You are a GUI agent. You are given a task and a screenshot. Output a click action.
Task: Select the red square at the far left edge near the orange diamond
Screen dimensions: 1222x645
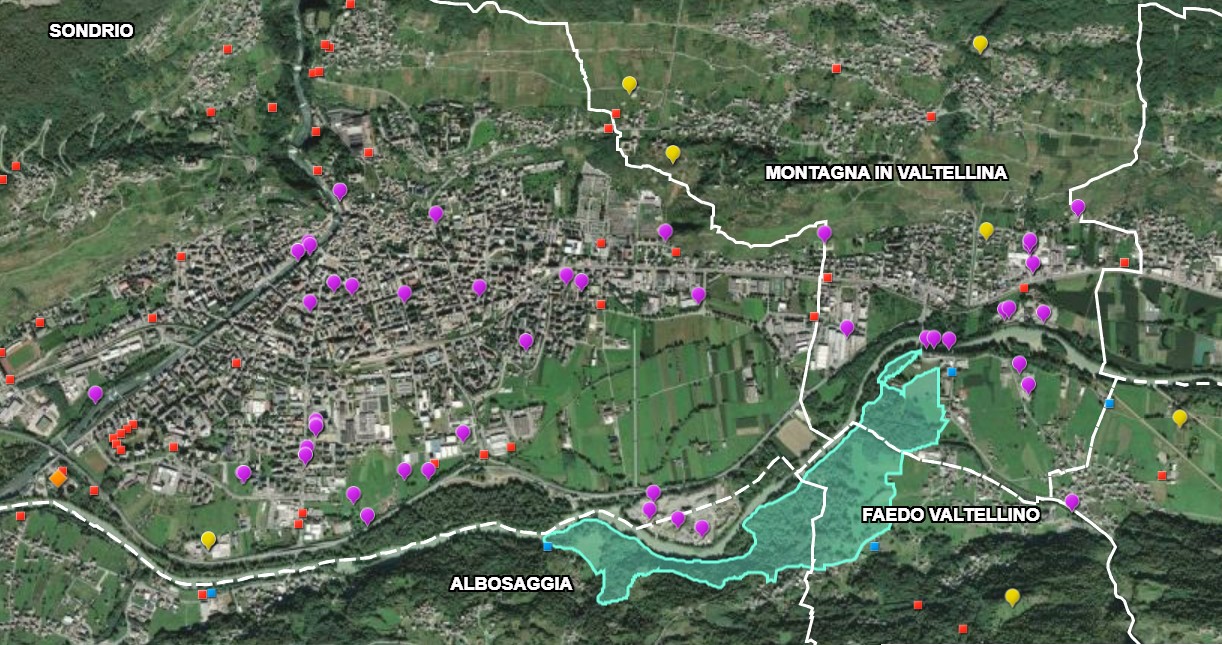click(x=20, y=516)
